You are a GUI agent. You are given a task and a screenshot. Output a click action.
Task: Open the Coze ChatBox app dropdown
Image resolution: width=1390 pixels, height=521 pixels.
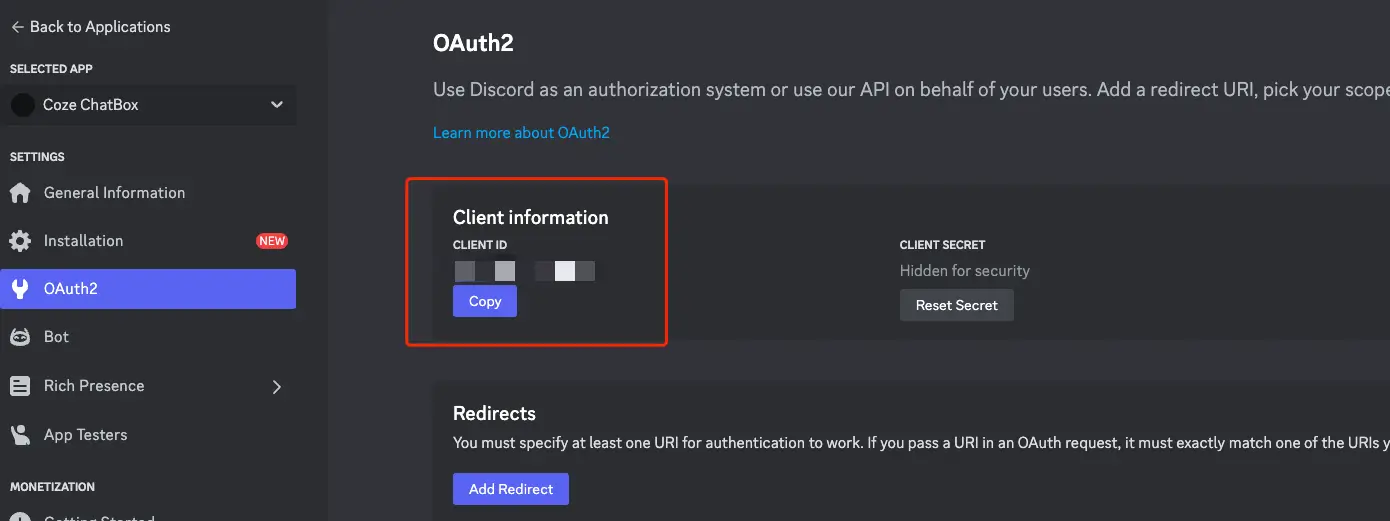[x=277, y=105]
